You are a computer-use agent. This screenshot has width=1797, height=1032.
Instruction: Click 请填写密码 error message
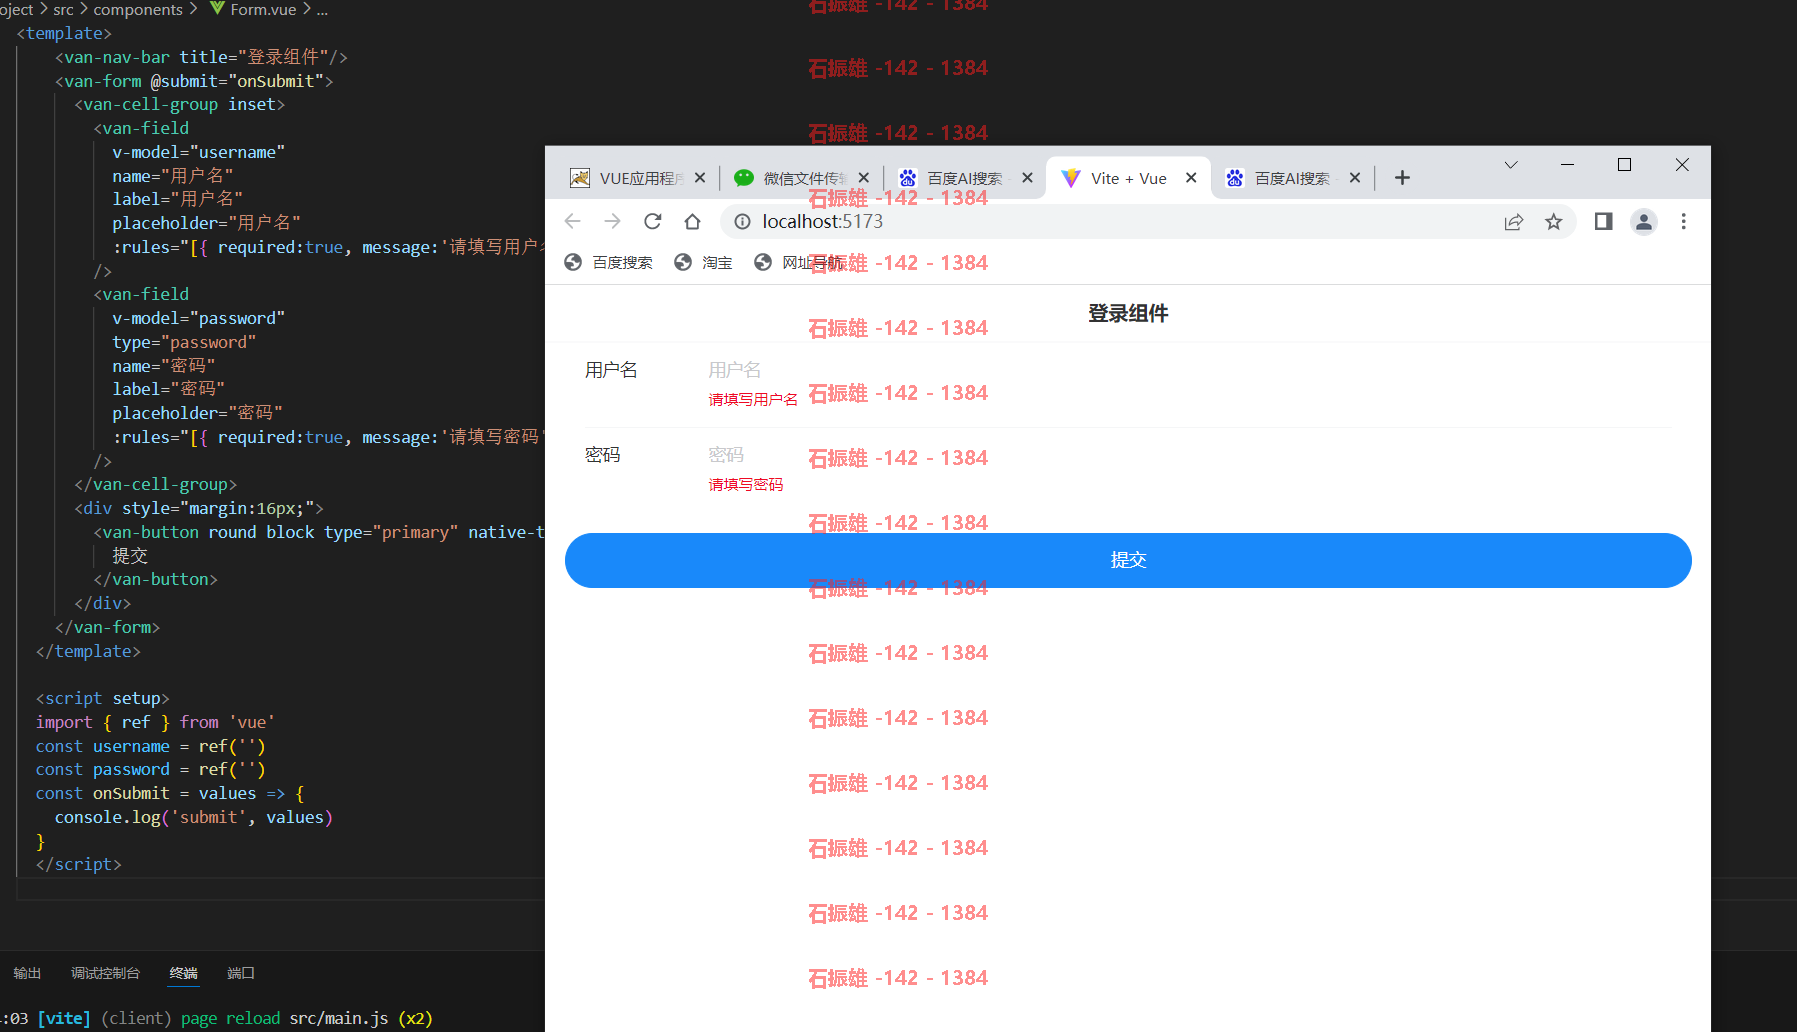click(x=746, y=484)
